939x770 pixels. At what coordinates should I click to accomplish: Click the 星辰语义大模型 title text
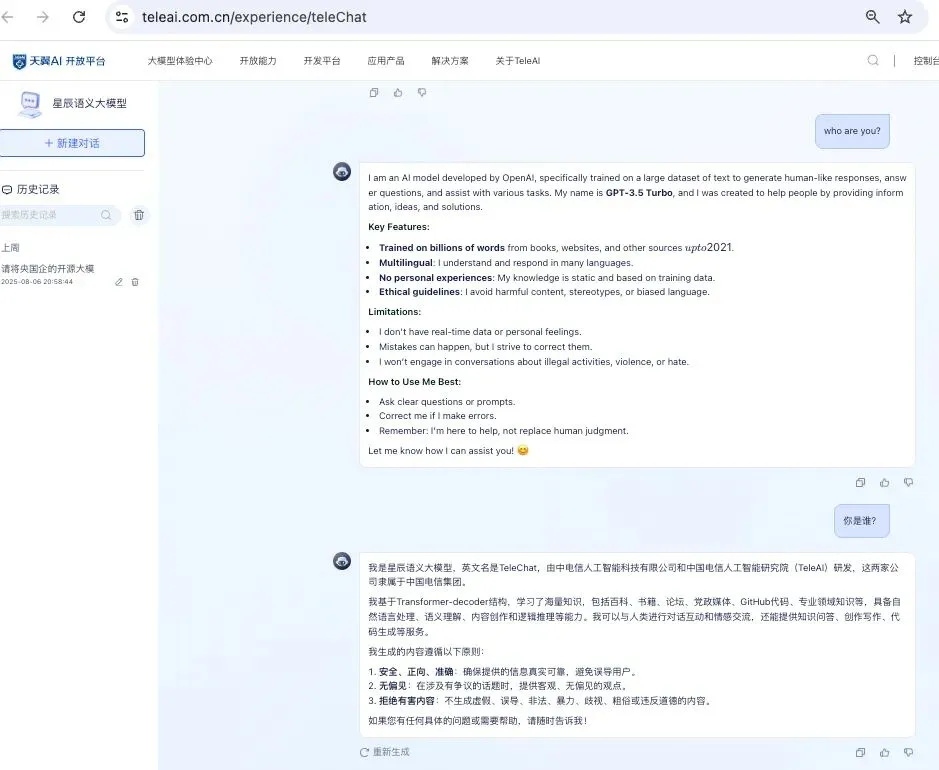[x=89, y=104]
